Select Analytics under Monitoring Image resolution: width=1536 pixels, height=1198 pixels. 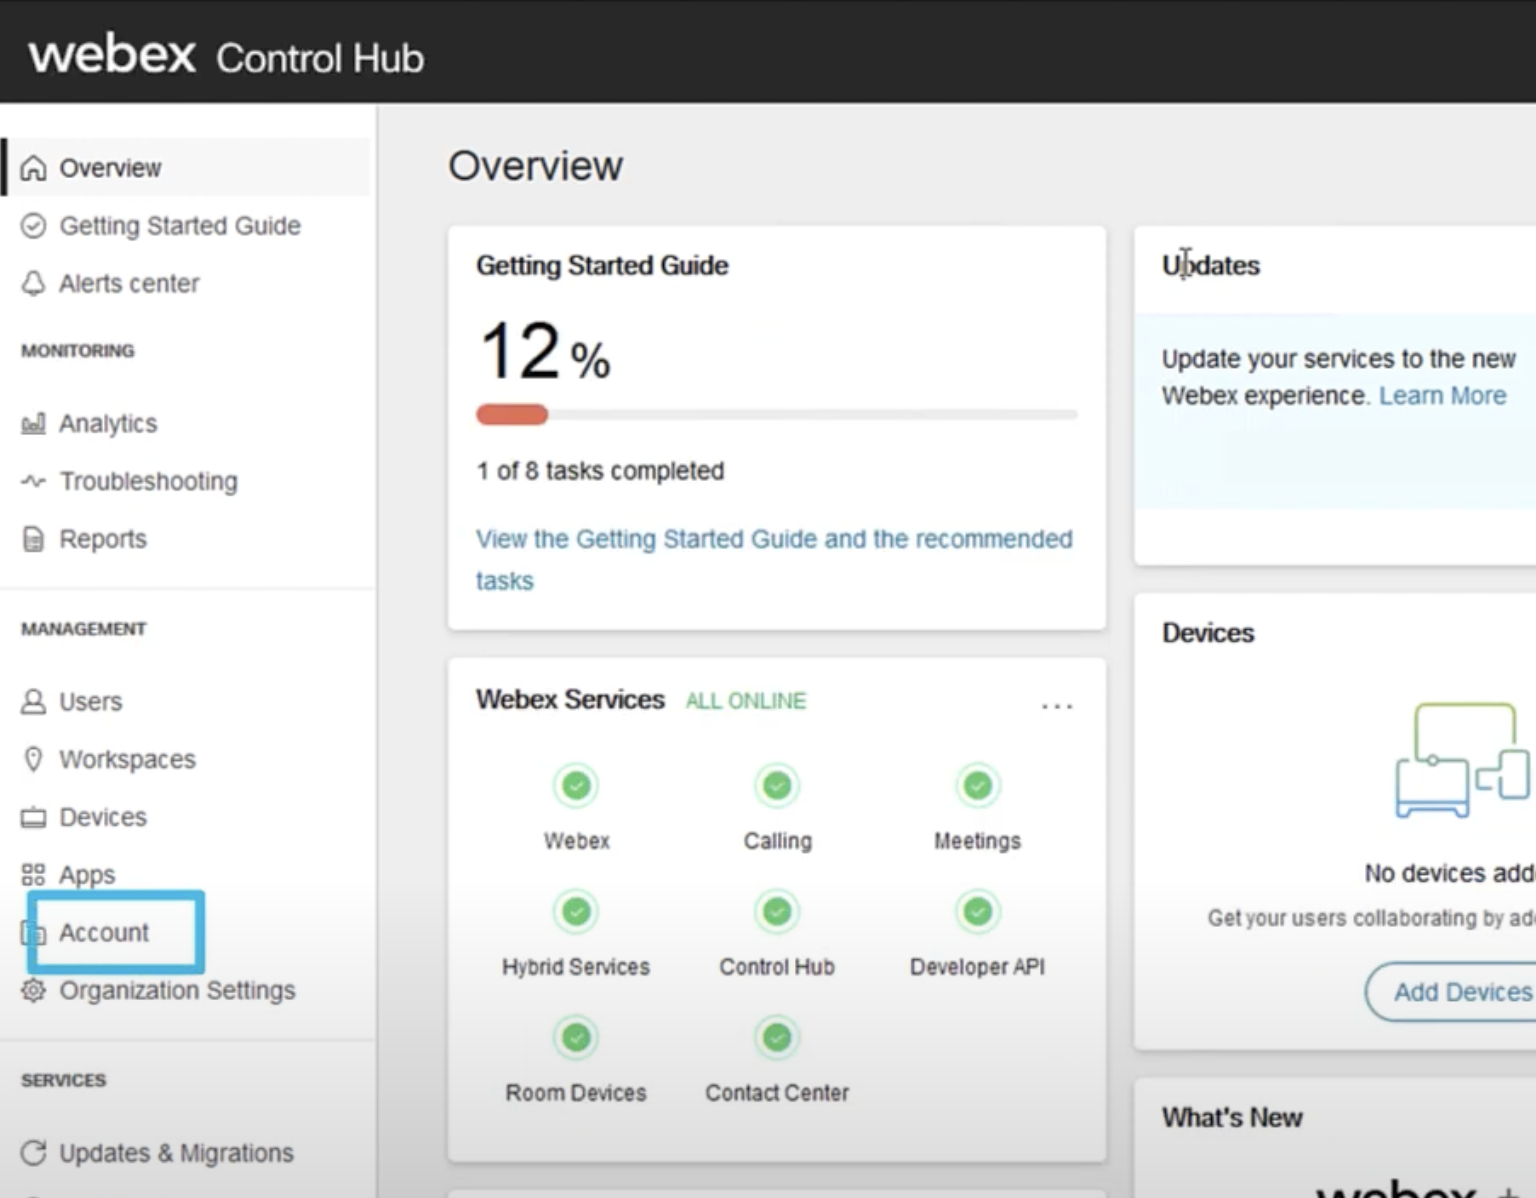pyautogui.click(x=108, y=424)
